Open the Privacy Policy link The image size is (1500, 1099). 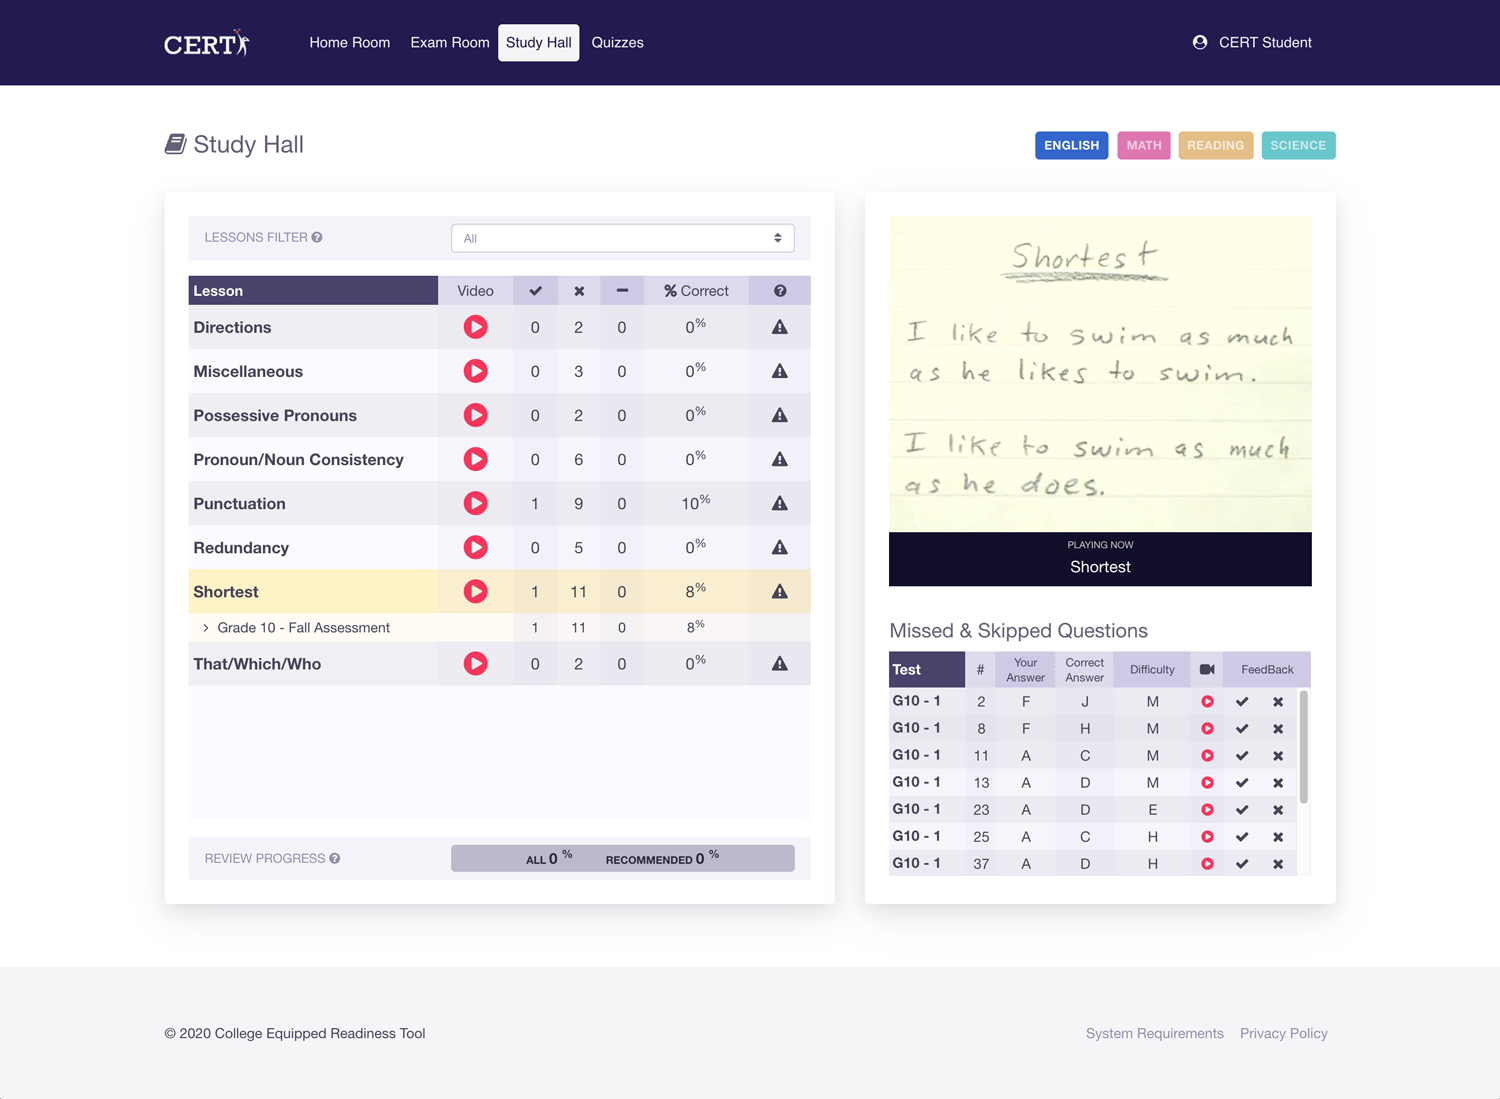click(1283, 1033)
